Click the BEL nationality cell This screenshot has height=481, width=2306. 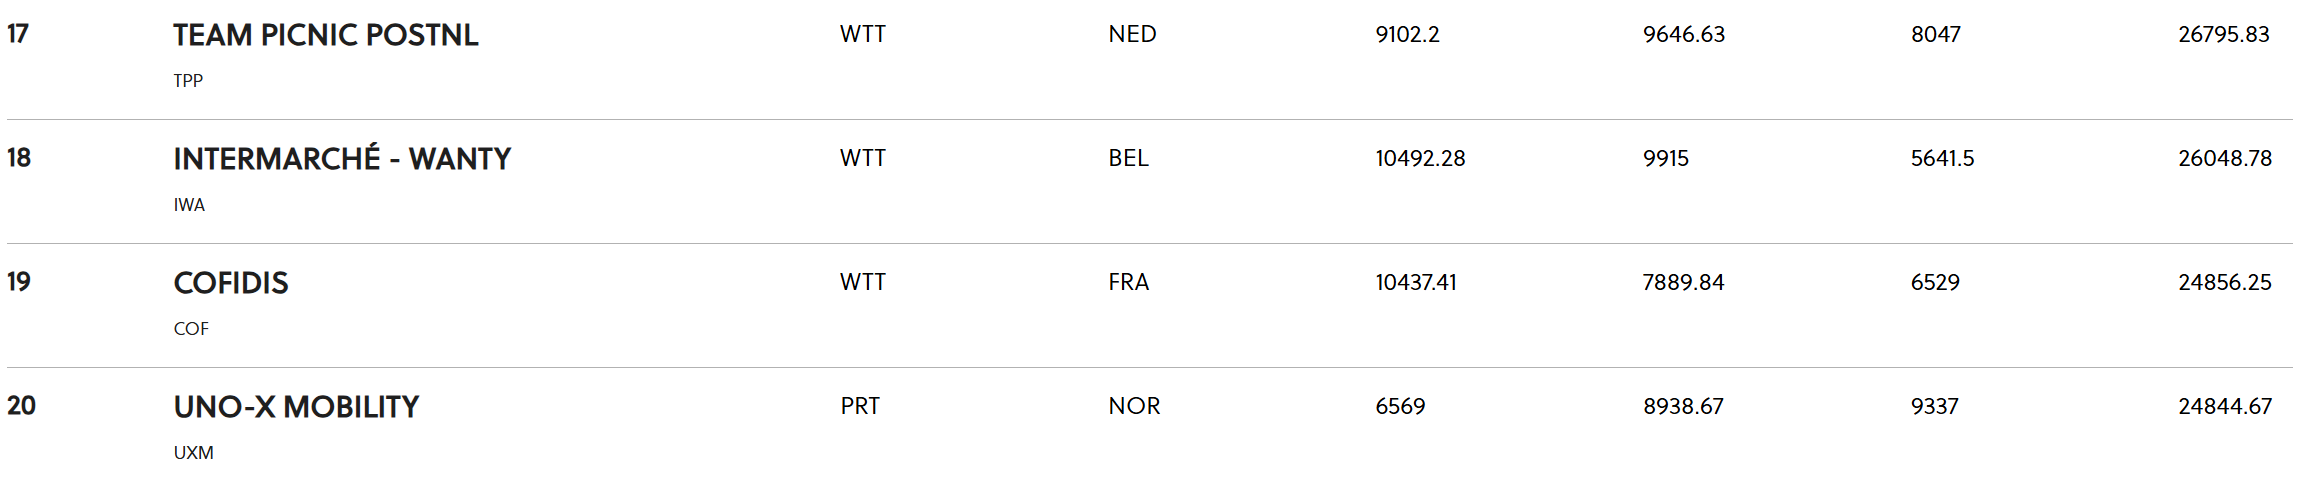pos(1128,158)
